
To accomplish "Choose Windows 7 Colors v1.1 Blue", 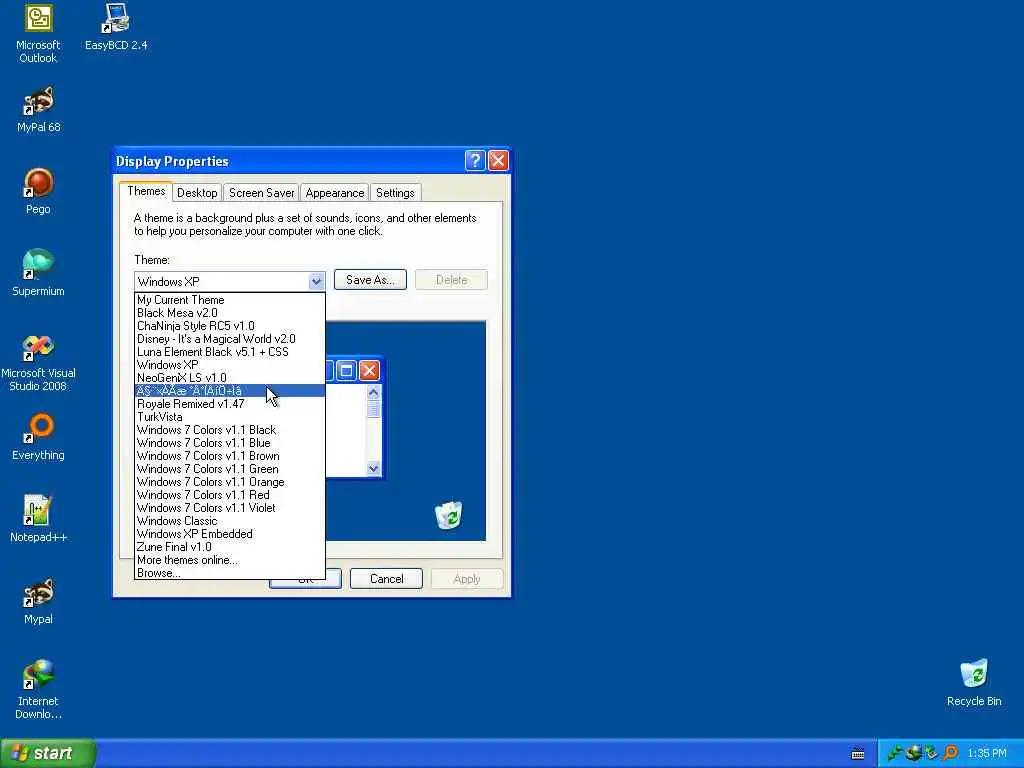I will point(229,443).
